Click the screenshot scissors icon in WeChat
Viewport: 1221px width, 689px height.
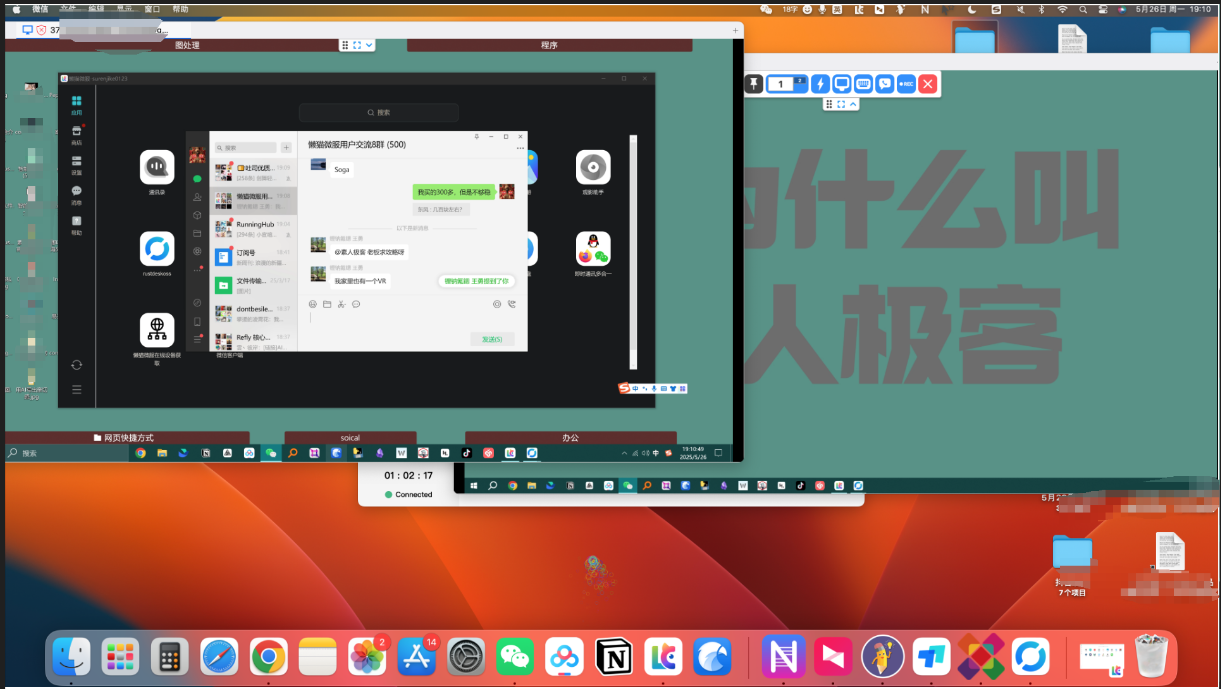[x=341, y=304]
